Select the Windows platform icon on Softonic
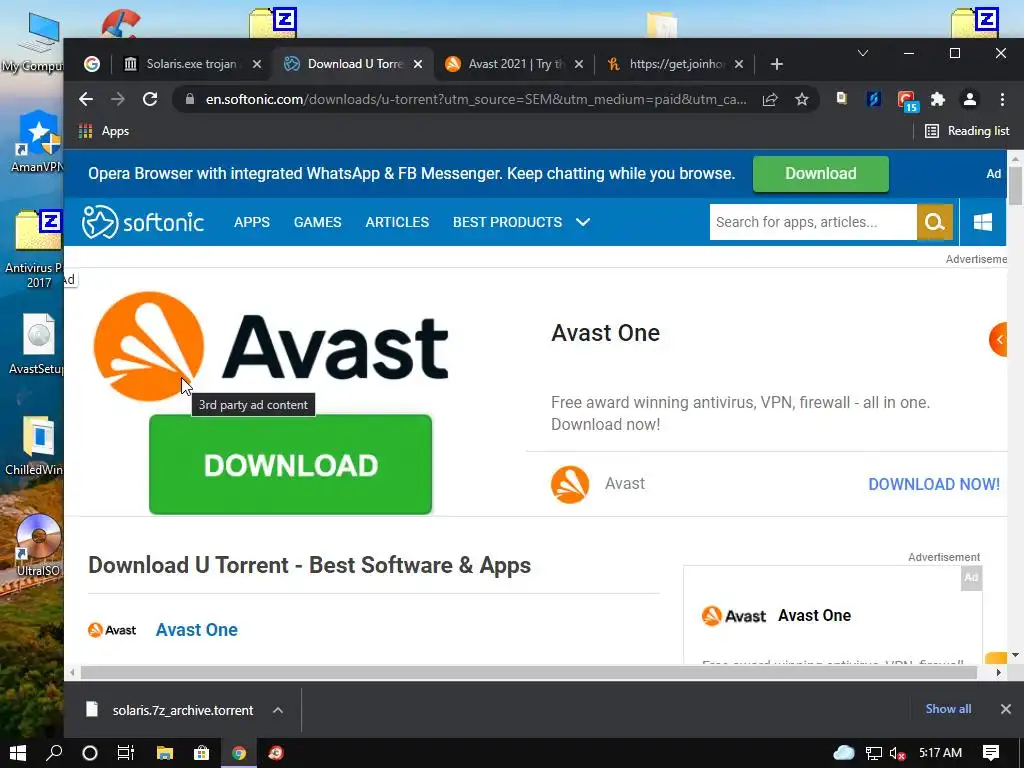This screenshot has height=768, width=1024. [x=983, y=222]
